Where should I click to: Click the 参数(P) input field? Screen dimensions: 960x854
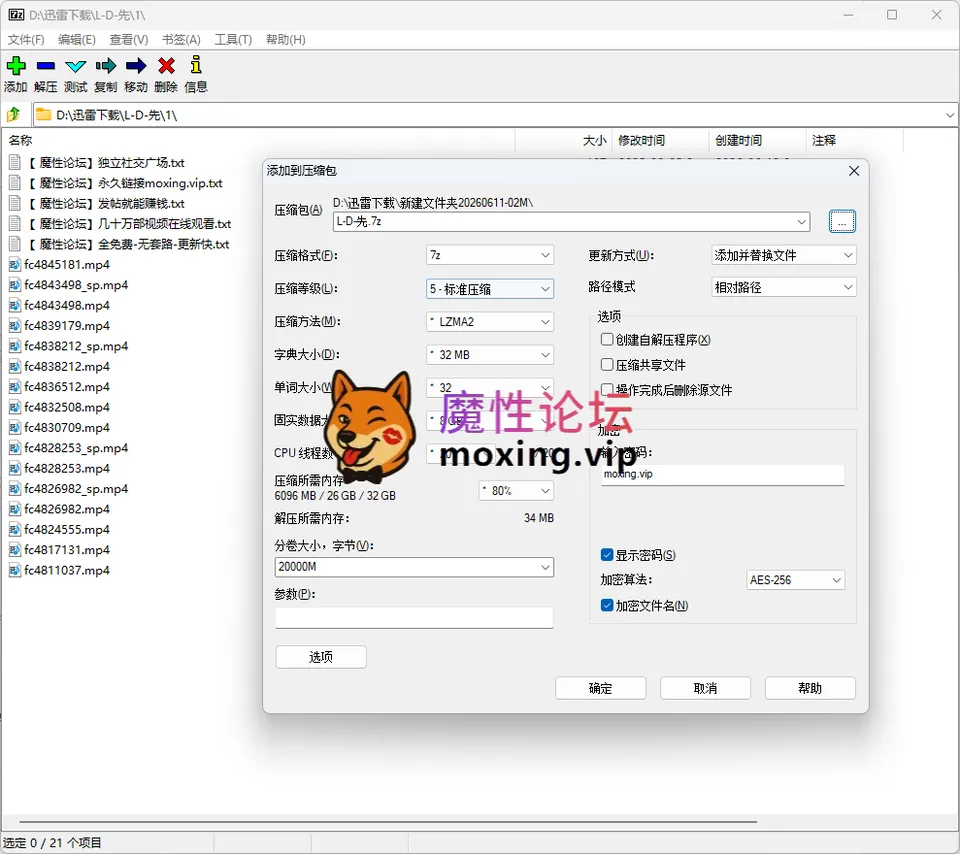[414, 618]
